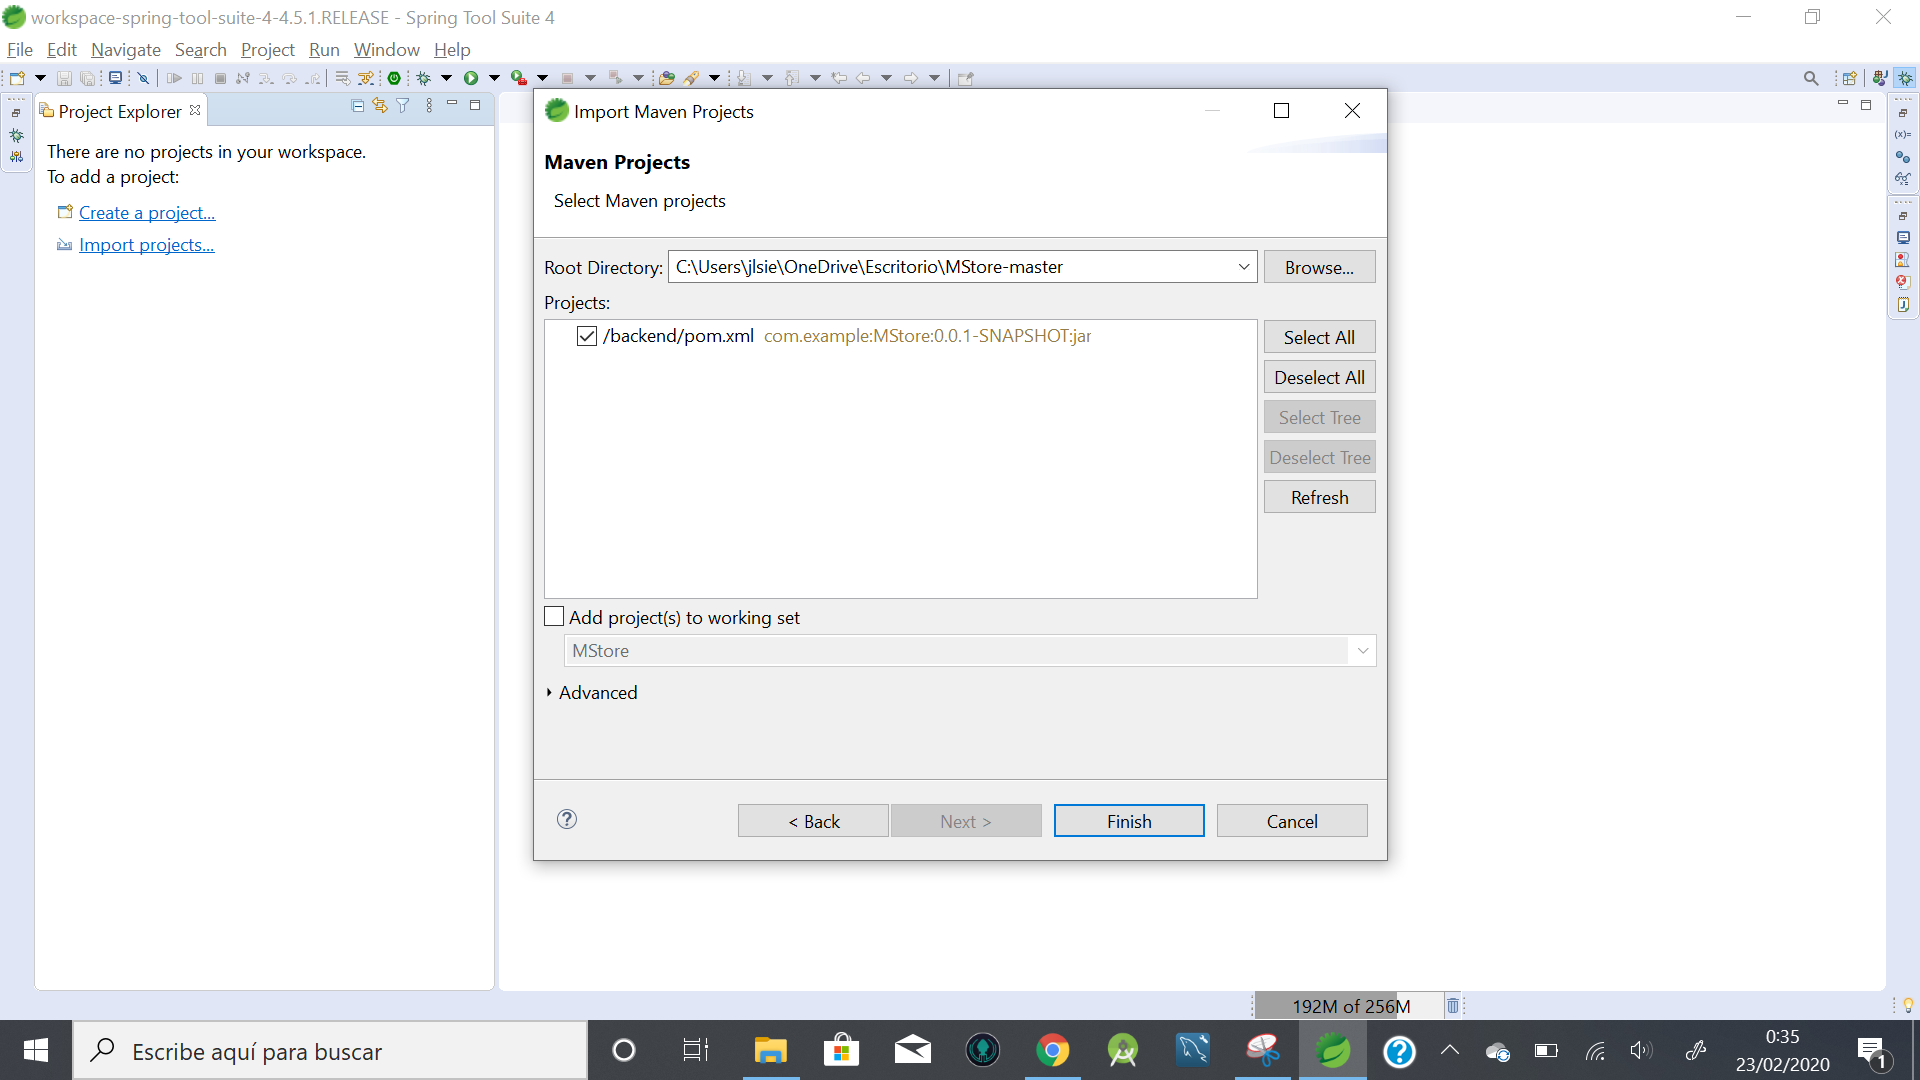Uncheck the /backend/pom.xml project checkbox
1920x1080 pixels.
(x=587, y=336)
